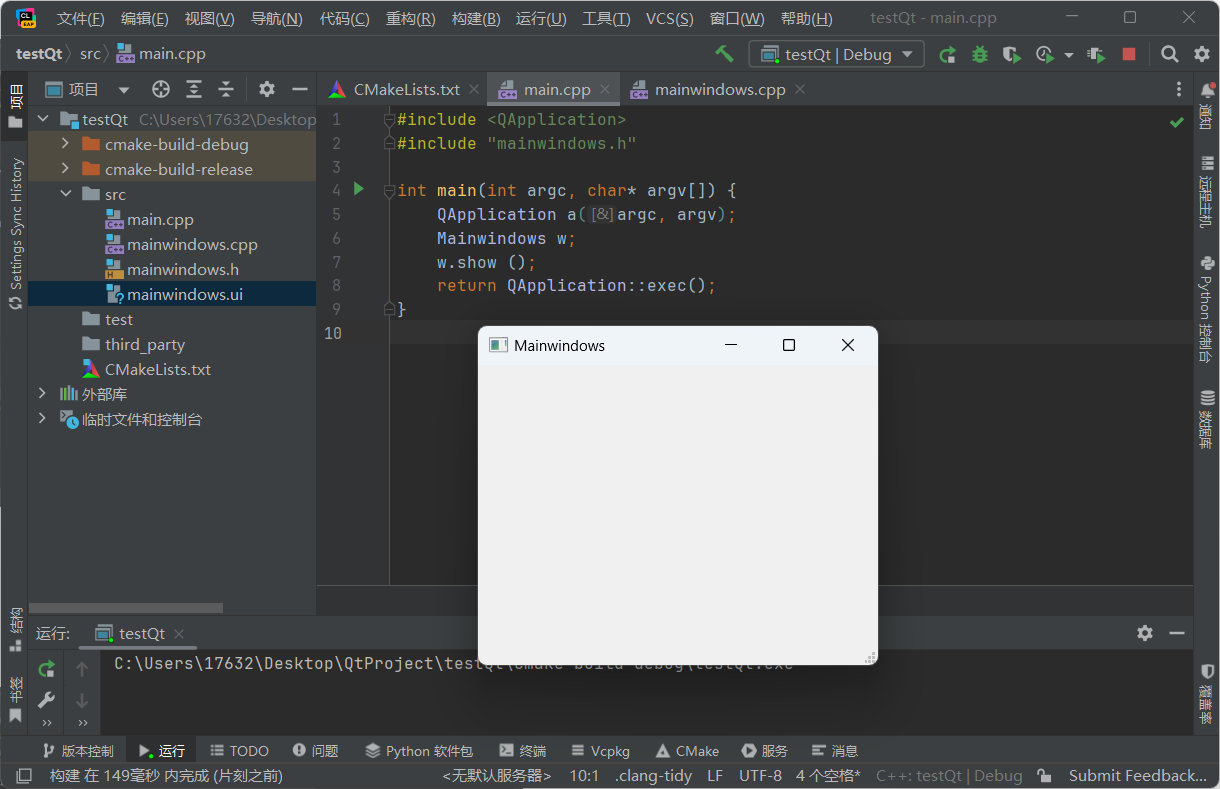The width and height of the screenshot is (1220, 789).
Task: Click the red Stop button in toolbar
Action: tap(1129, 54)
